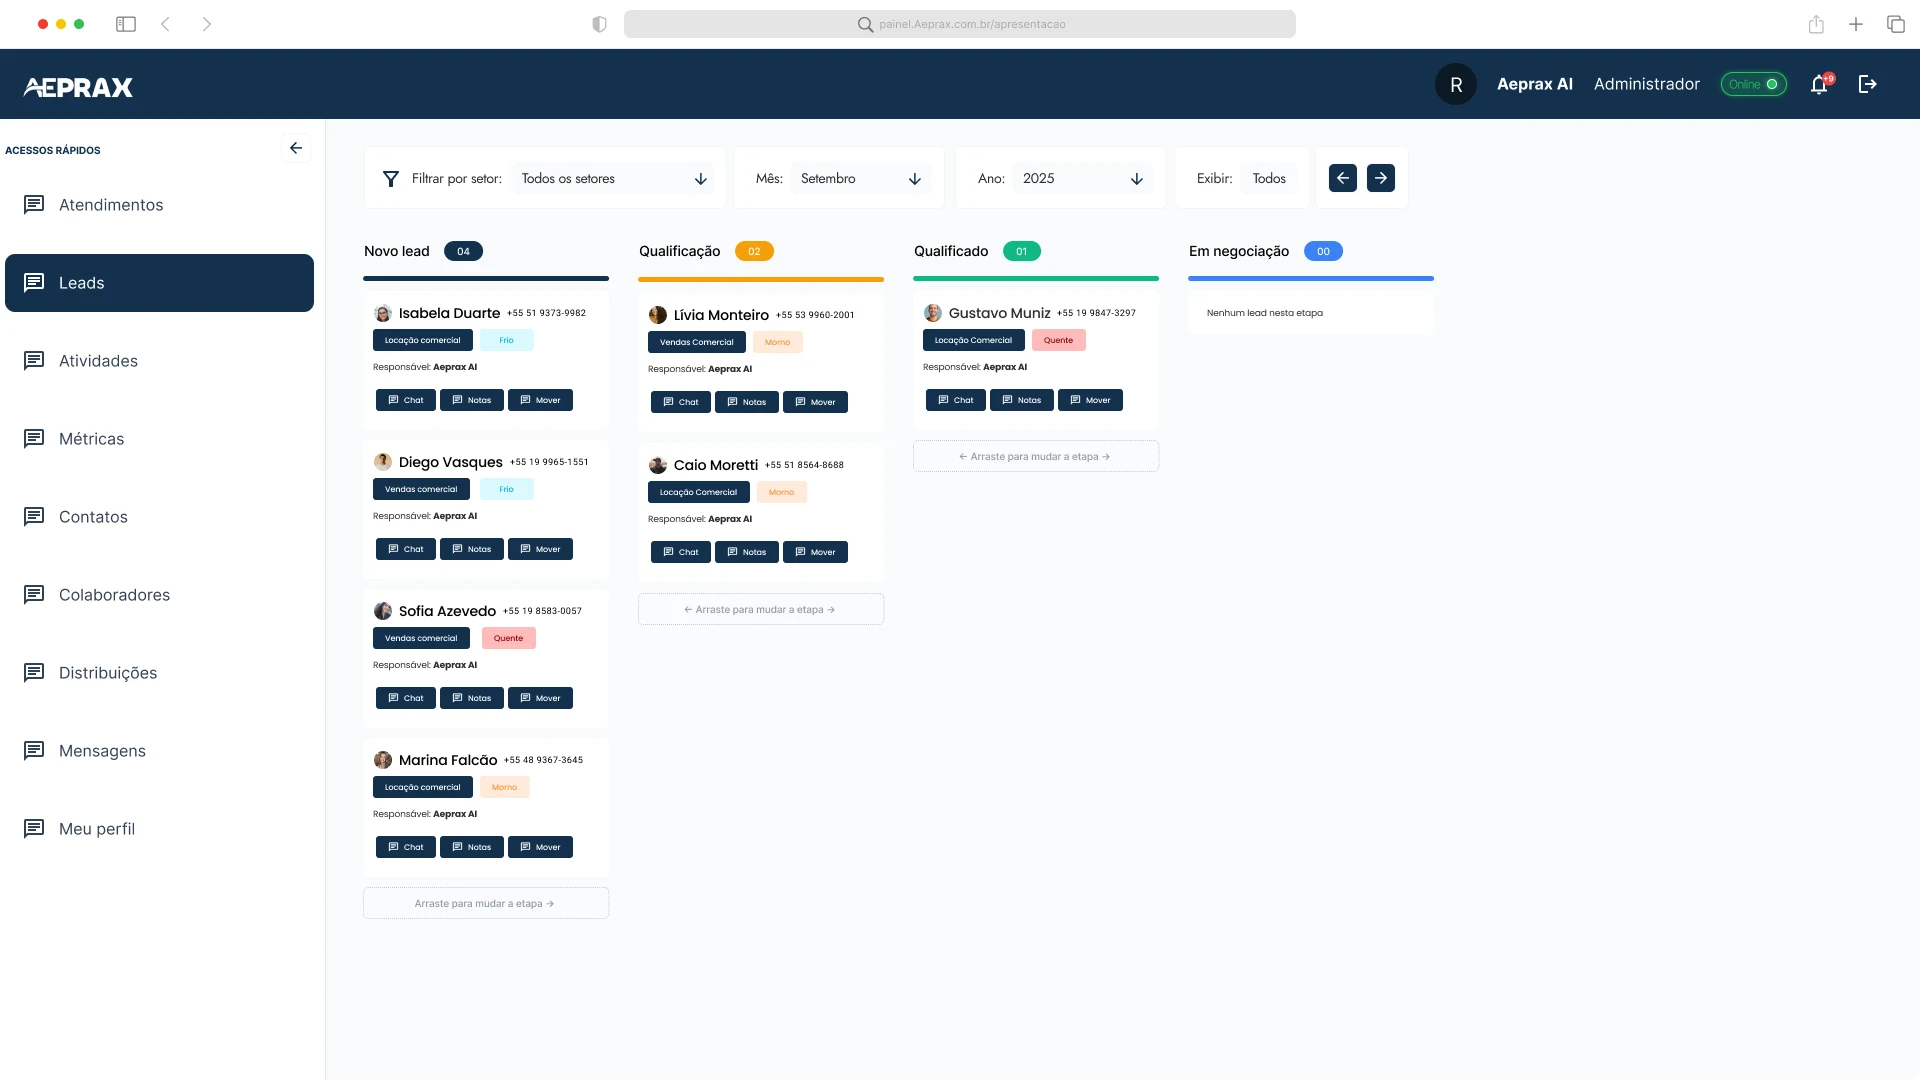Click Isabela Duarte's avatar
1920x1080 pixels.
tap(383, 313)
